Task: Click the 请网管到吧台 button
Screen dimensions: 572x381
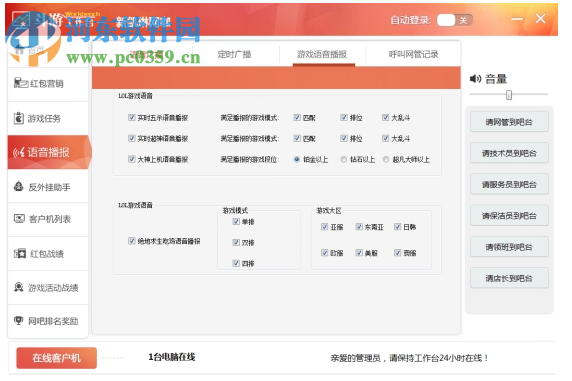Action: pyautogui.click(x=509, y=122)
